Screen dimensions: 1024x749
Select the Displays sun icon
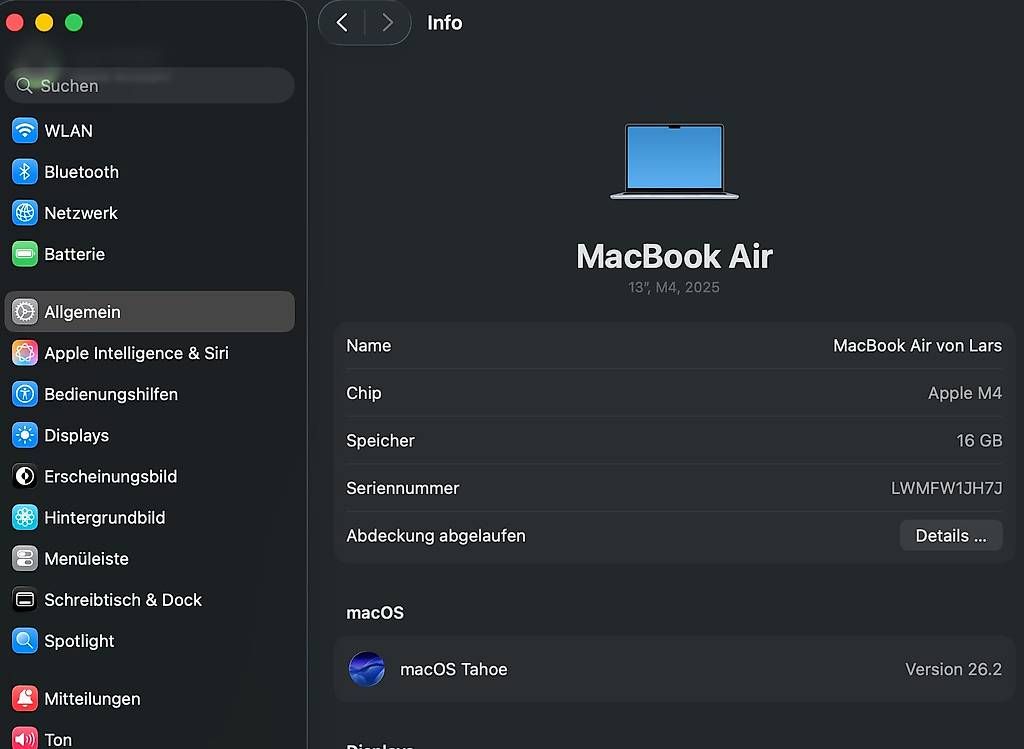click(25, 435)
